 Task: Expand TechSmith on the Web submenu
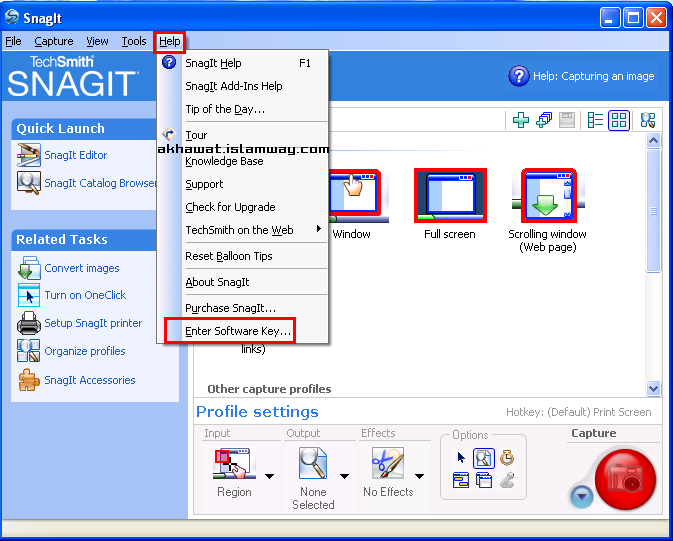tap(243, 230)
